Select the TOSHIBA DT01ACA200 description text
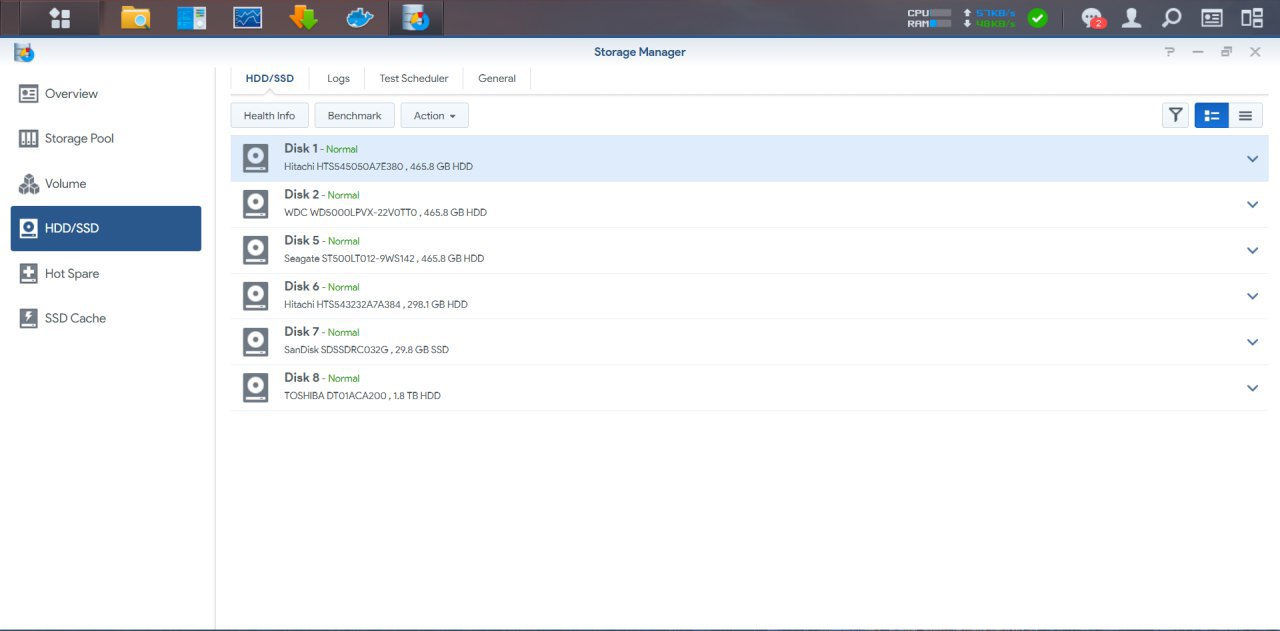The image size is (1280, 631). tap(362, 396)
